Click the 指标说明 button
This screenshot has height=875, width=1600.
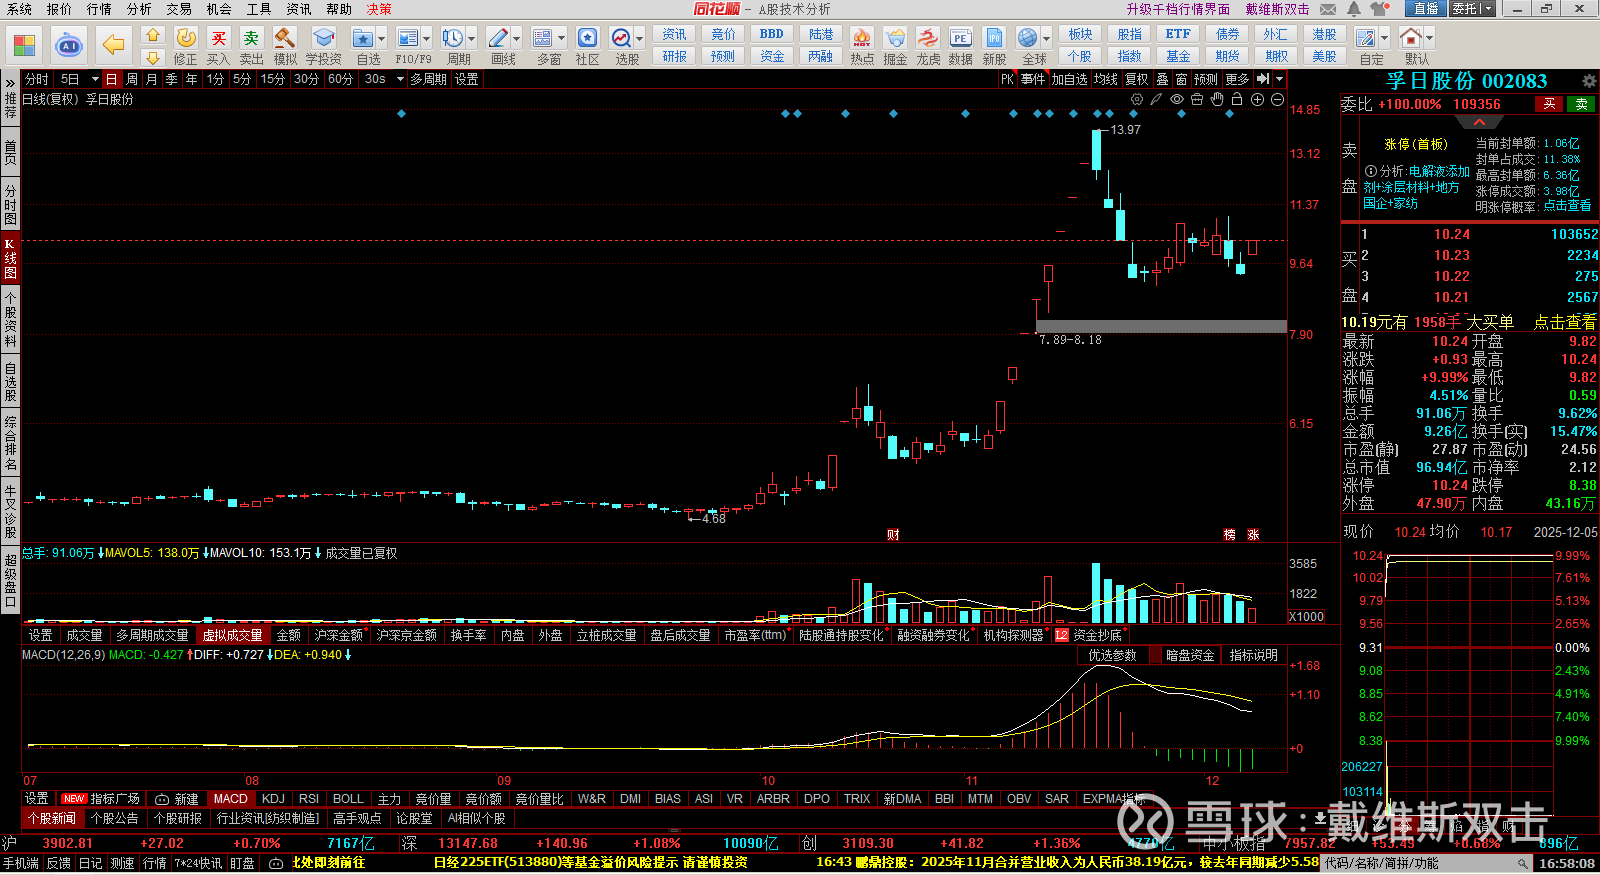(x=1254, y=655)
